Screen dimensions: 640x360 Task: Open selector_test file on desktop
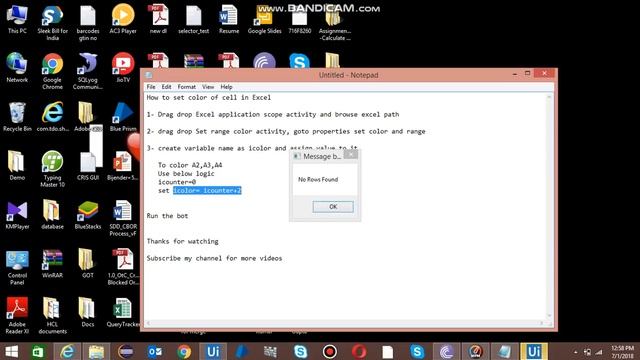193,19
